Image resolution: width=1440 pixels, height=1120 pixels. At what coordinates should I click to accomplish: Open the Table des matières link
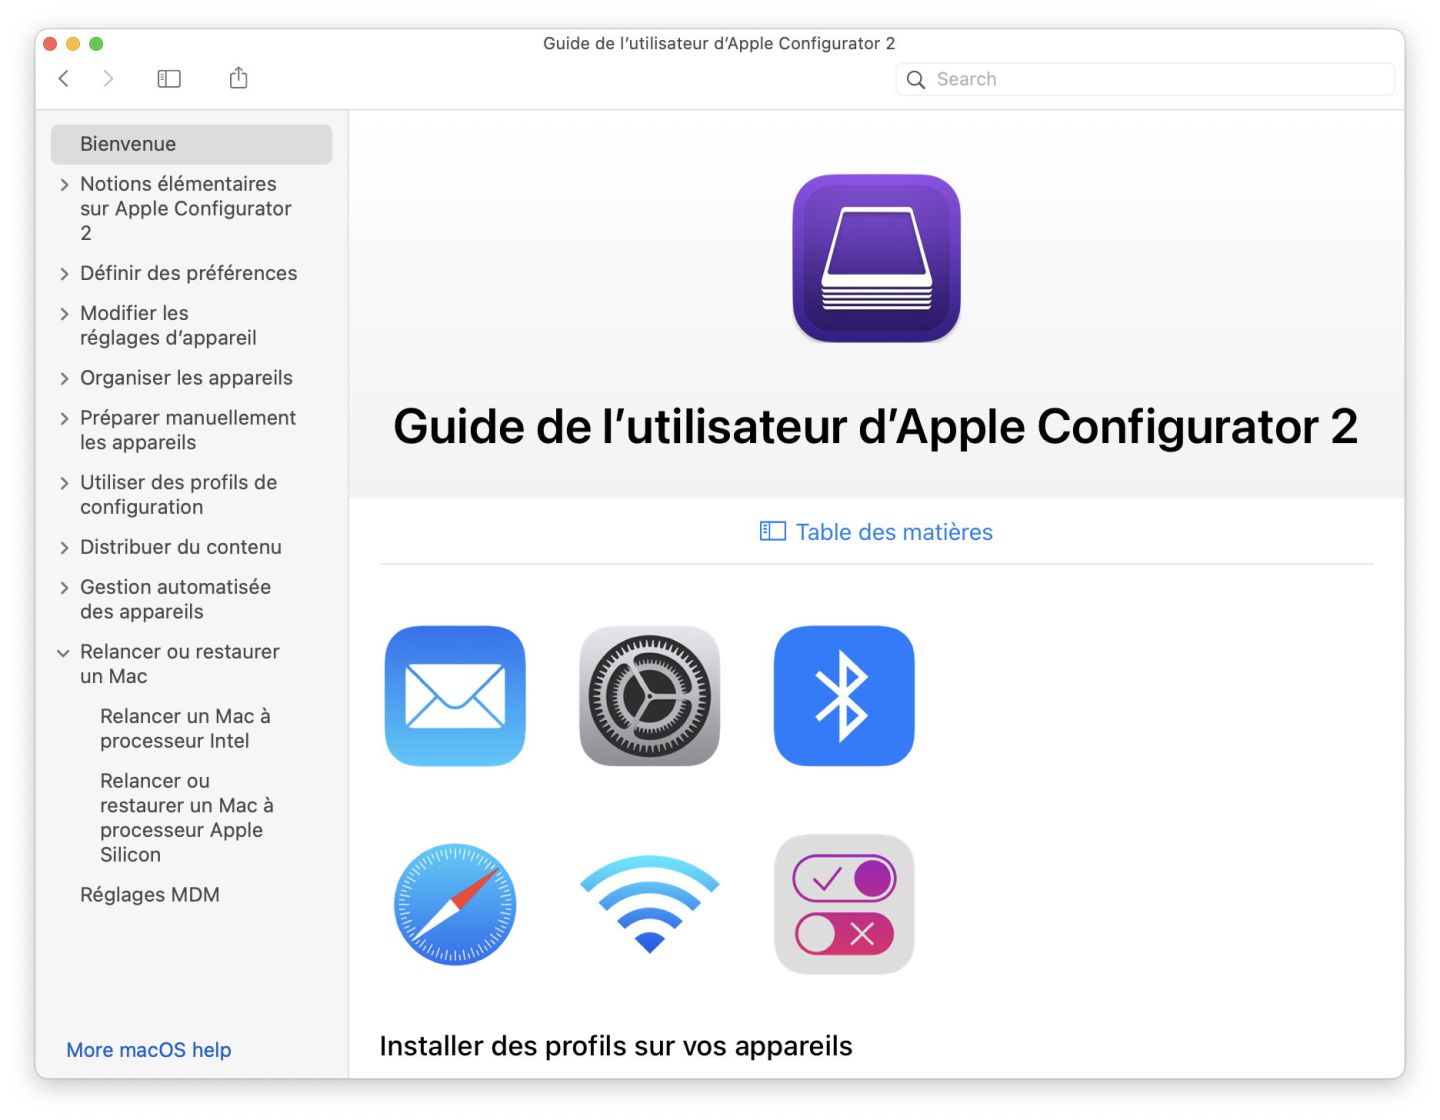(876, 532)
